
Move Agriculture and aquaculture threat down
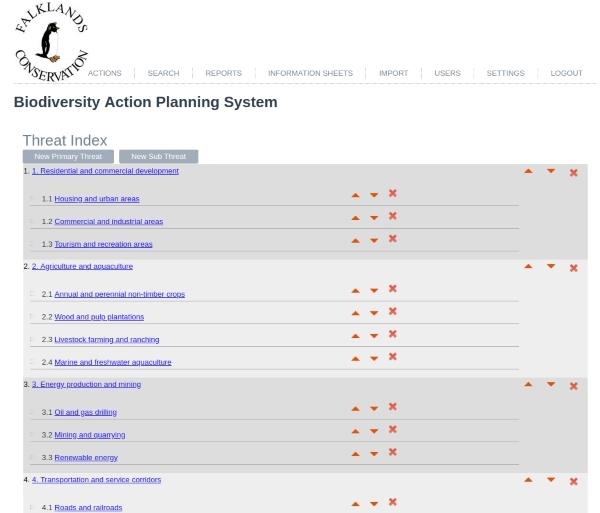pos(551,266)
